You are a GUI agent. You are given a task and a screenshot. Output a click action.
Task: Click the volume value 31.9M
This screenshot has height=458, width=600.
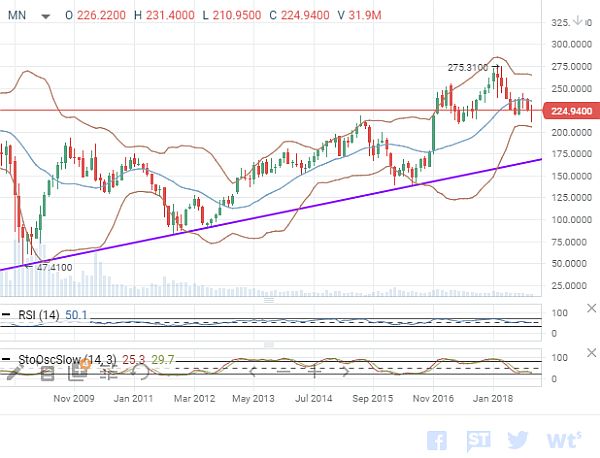[x=365, y=15]
